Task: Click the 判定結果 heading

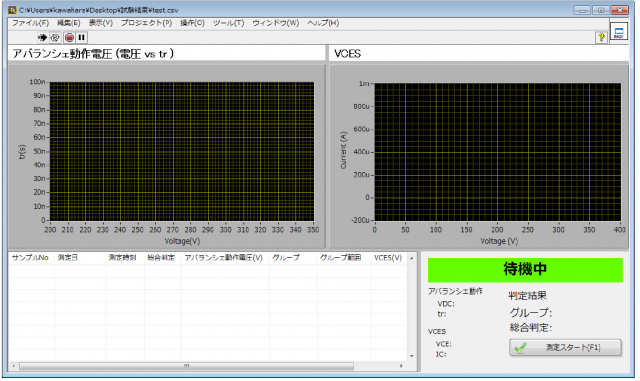Action: click(527, 296)
